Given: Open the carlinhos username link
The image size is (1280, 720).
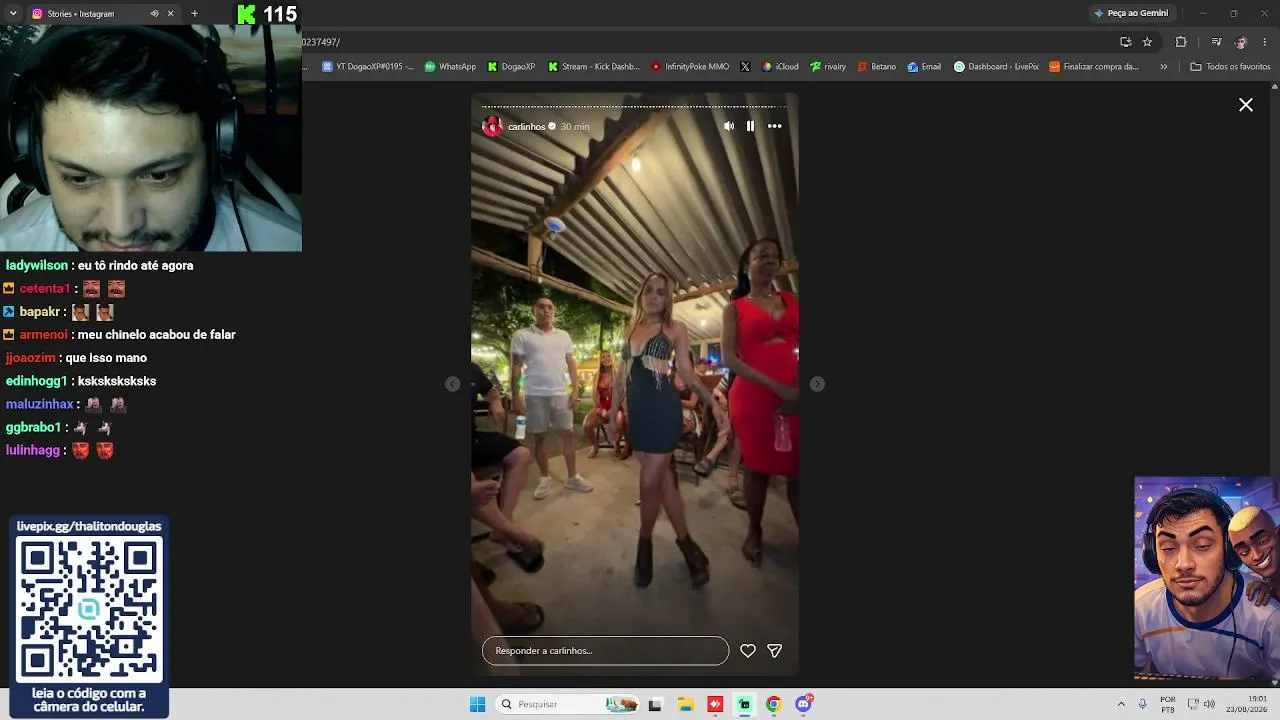Looking at the screenshot, I should (526, 127).
